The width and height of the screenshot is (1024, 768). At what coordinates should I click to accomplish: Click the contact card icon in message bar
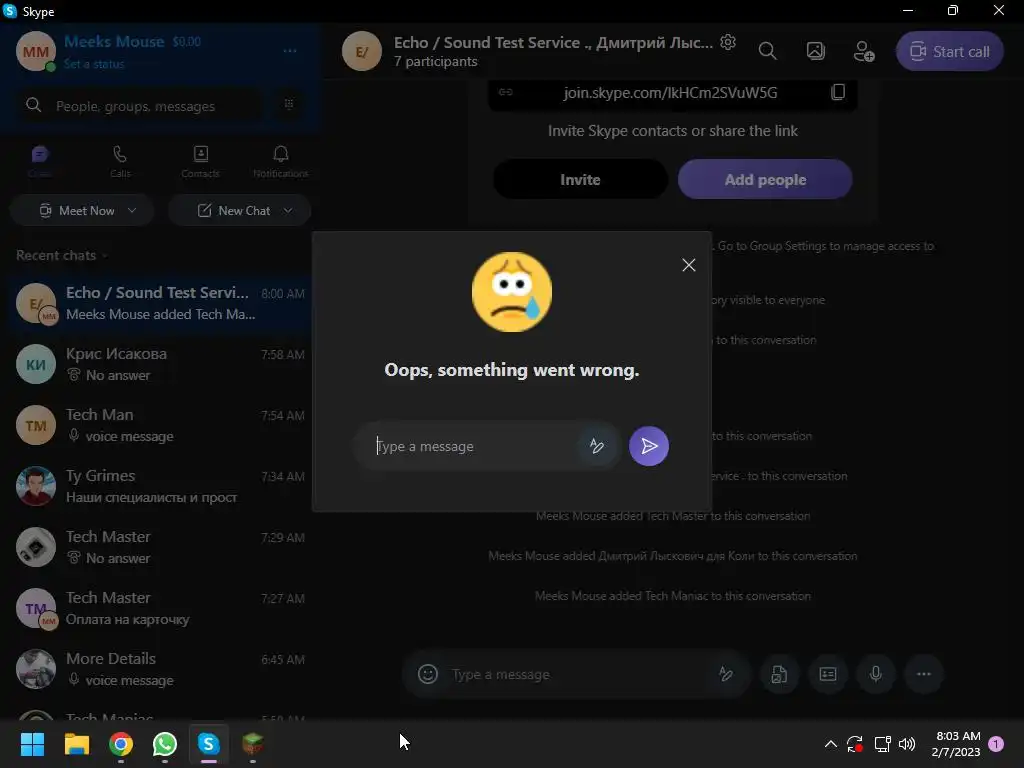tap(827, 674)
